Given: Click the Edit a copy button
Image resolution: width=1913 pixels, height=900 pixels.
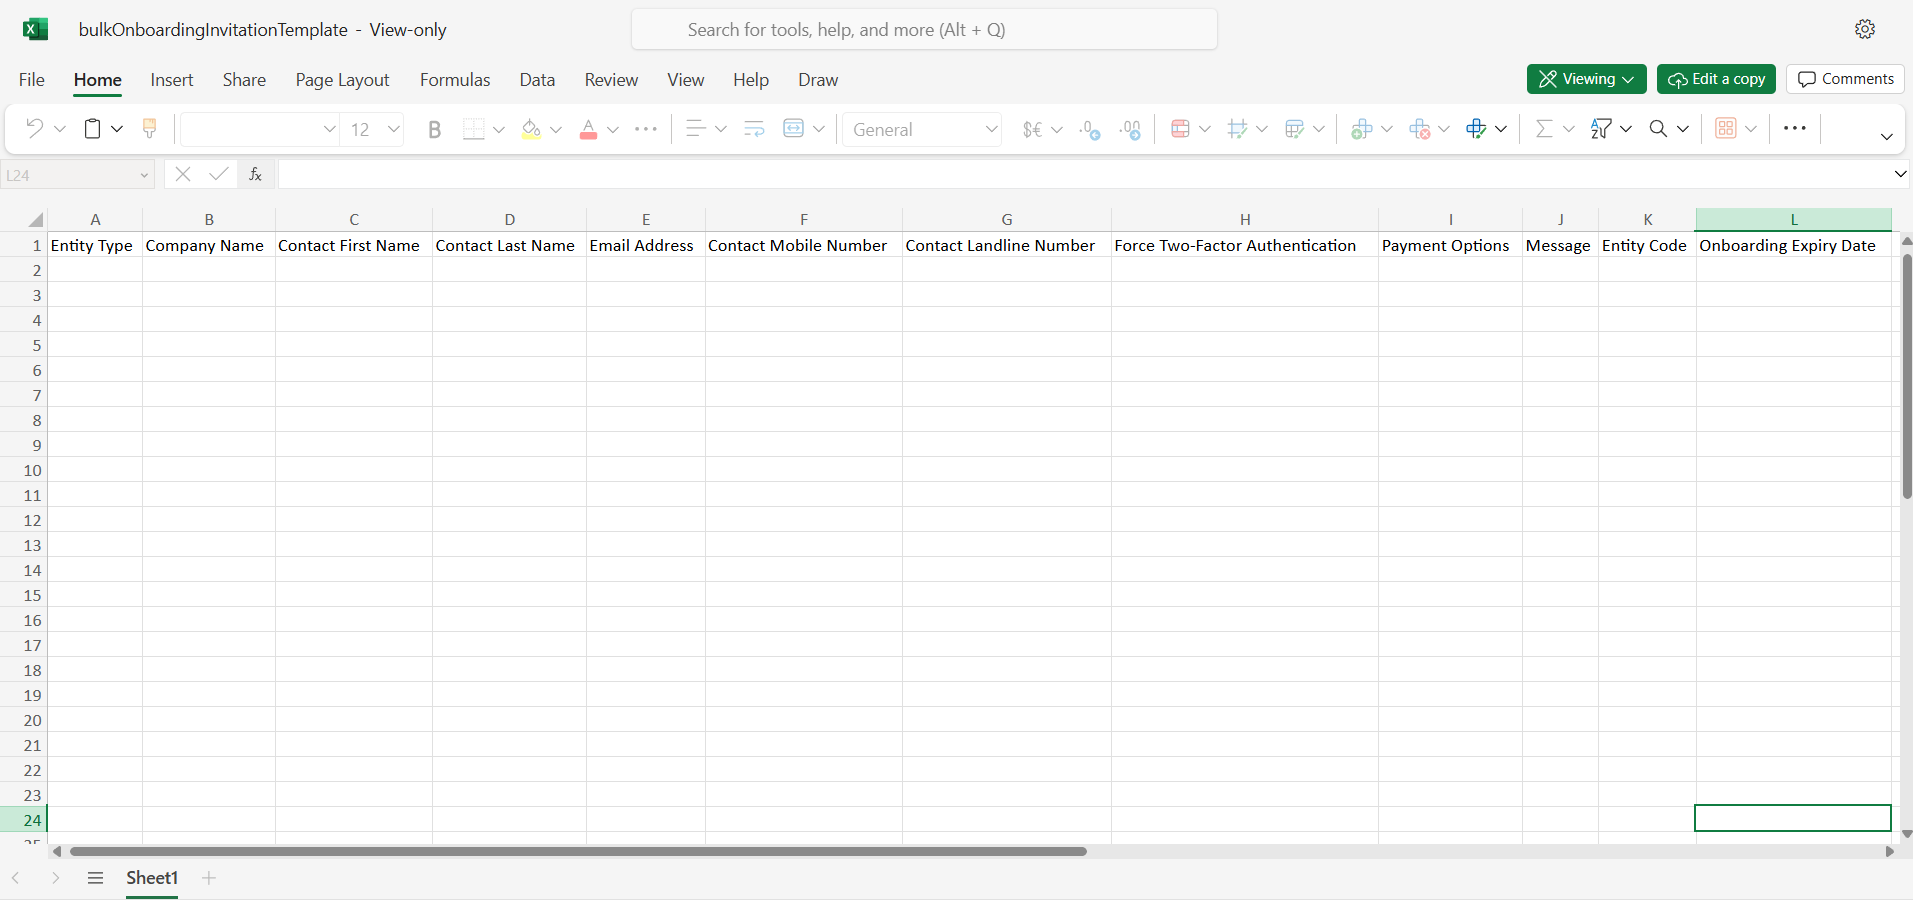Looking at the screenshot, I should [x=1716, y=79].
